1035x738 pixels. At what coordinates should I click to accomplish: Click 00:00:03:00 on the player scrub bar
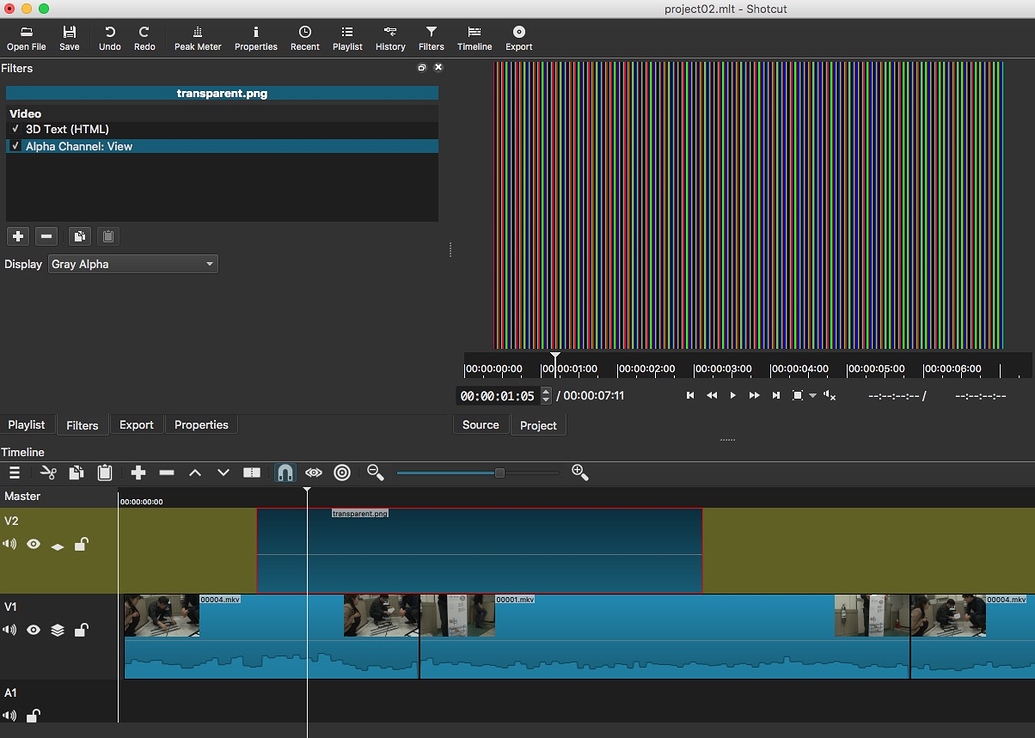pos(722,369)
